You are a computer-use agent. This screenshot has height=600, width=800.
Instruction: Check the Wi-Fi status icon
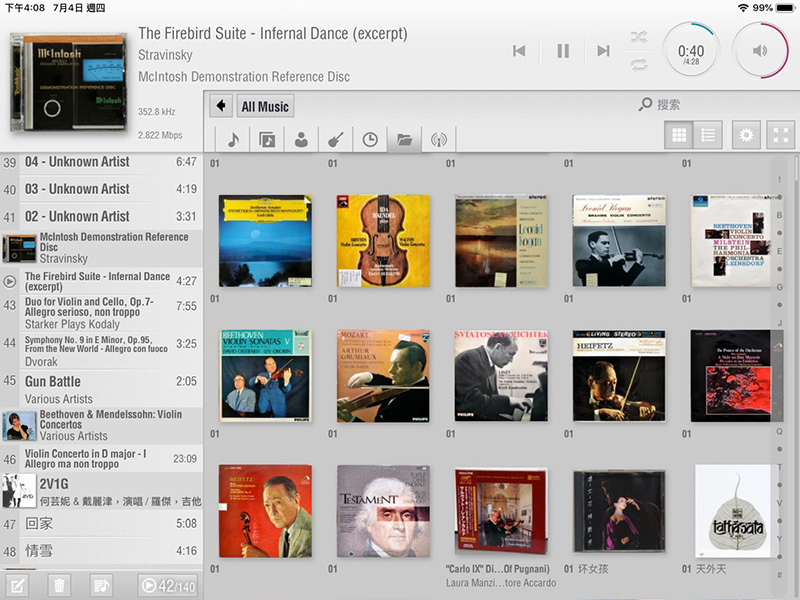click(743, 8)
